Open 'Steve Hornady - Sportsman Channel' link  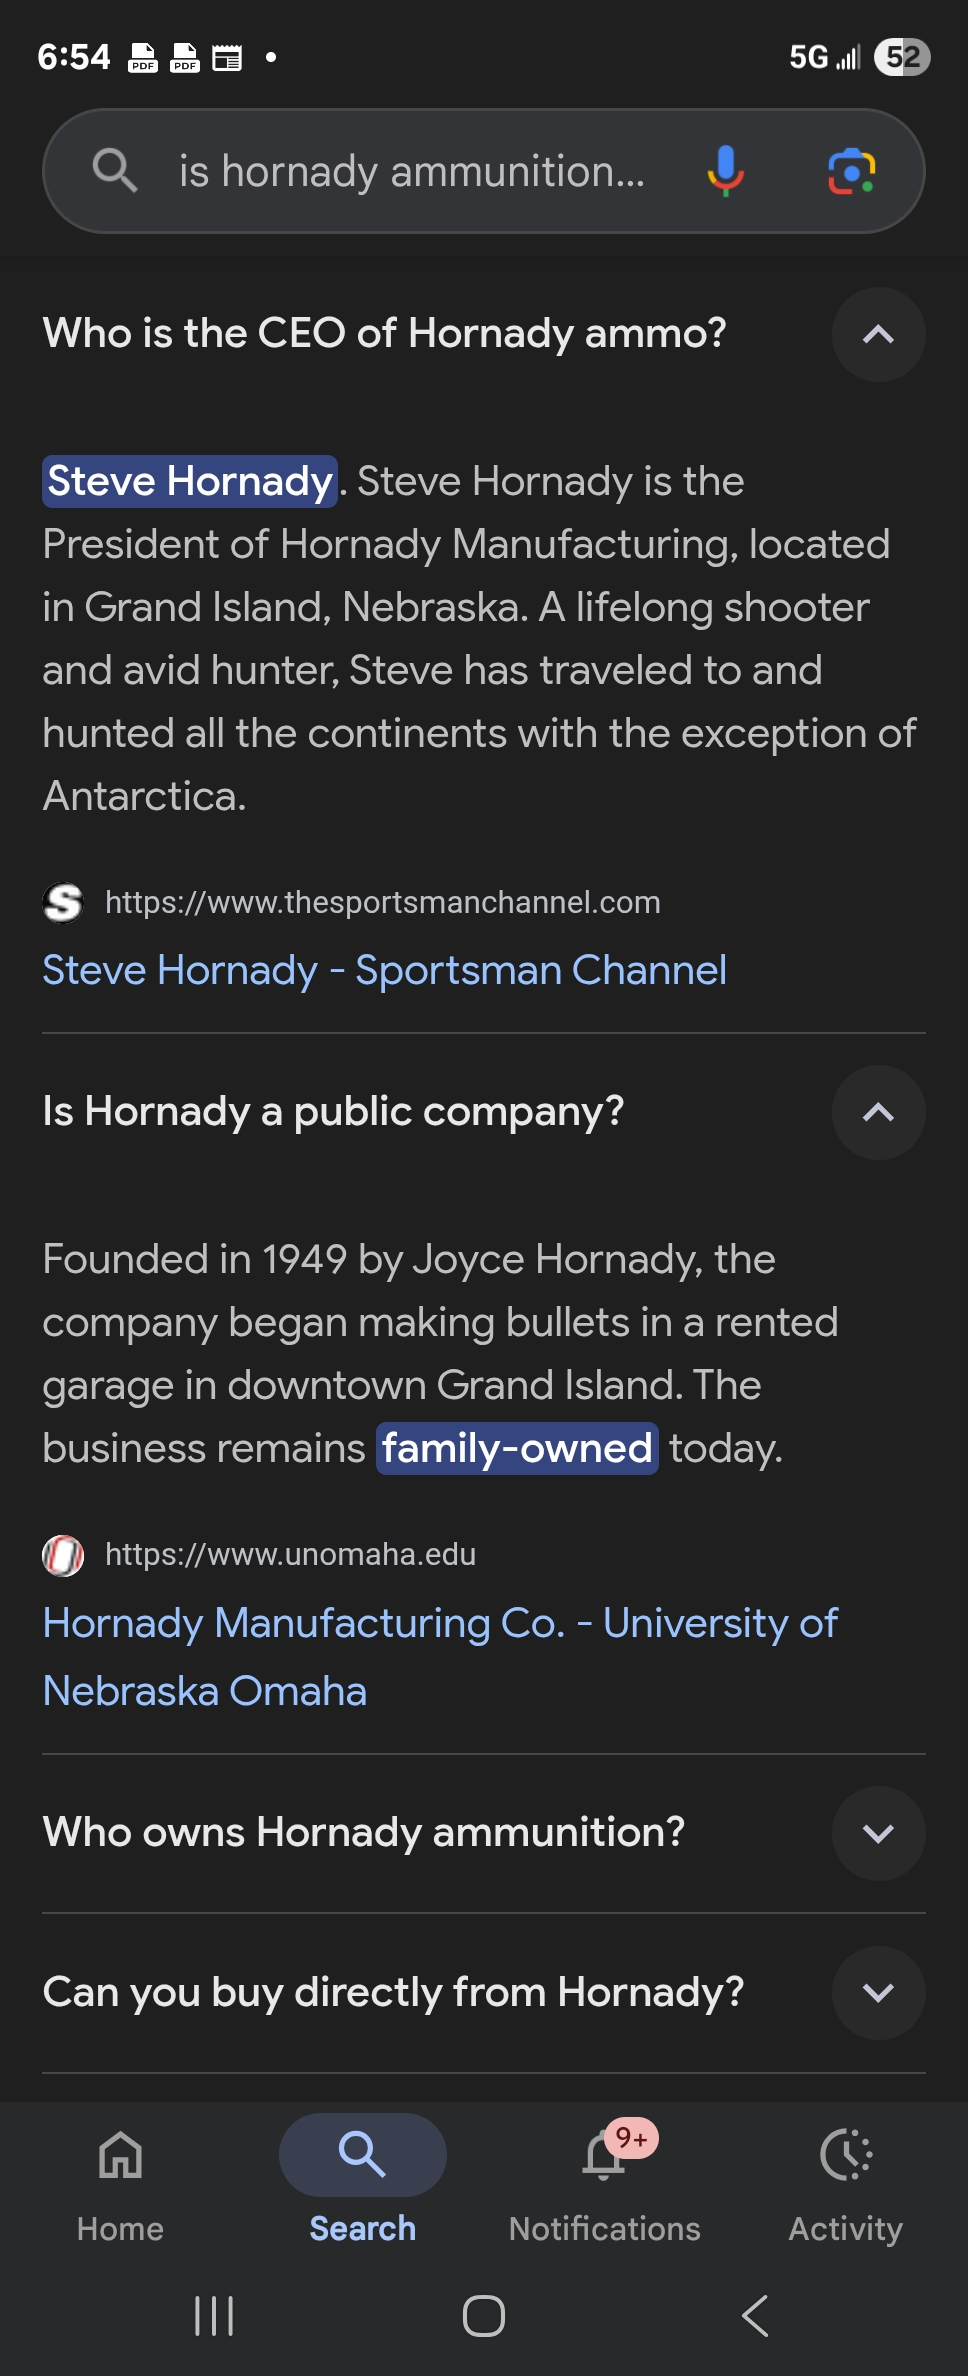(384, 970)
